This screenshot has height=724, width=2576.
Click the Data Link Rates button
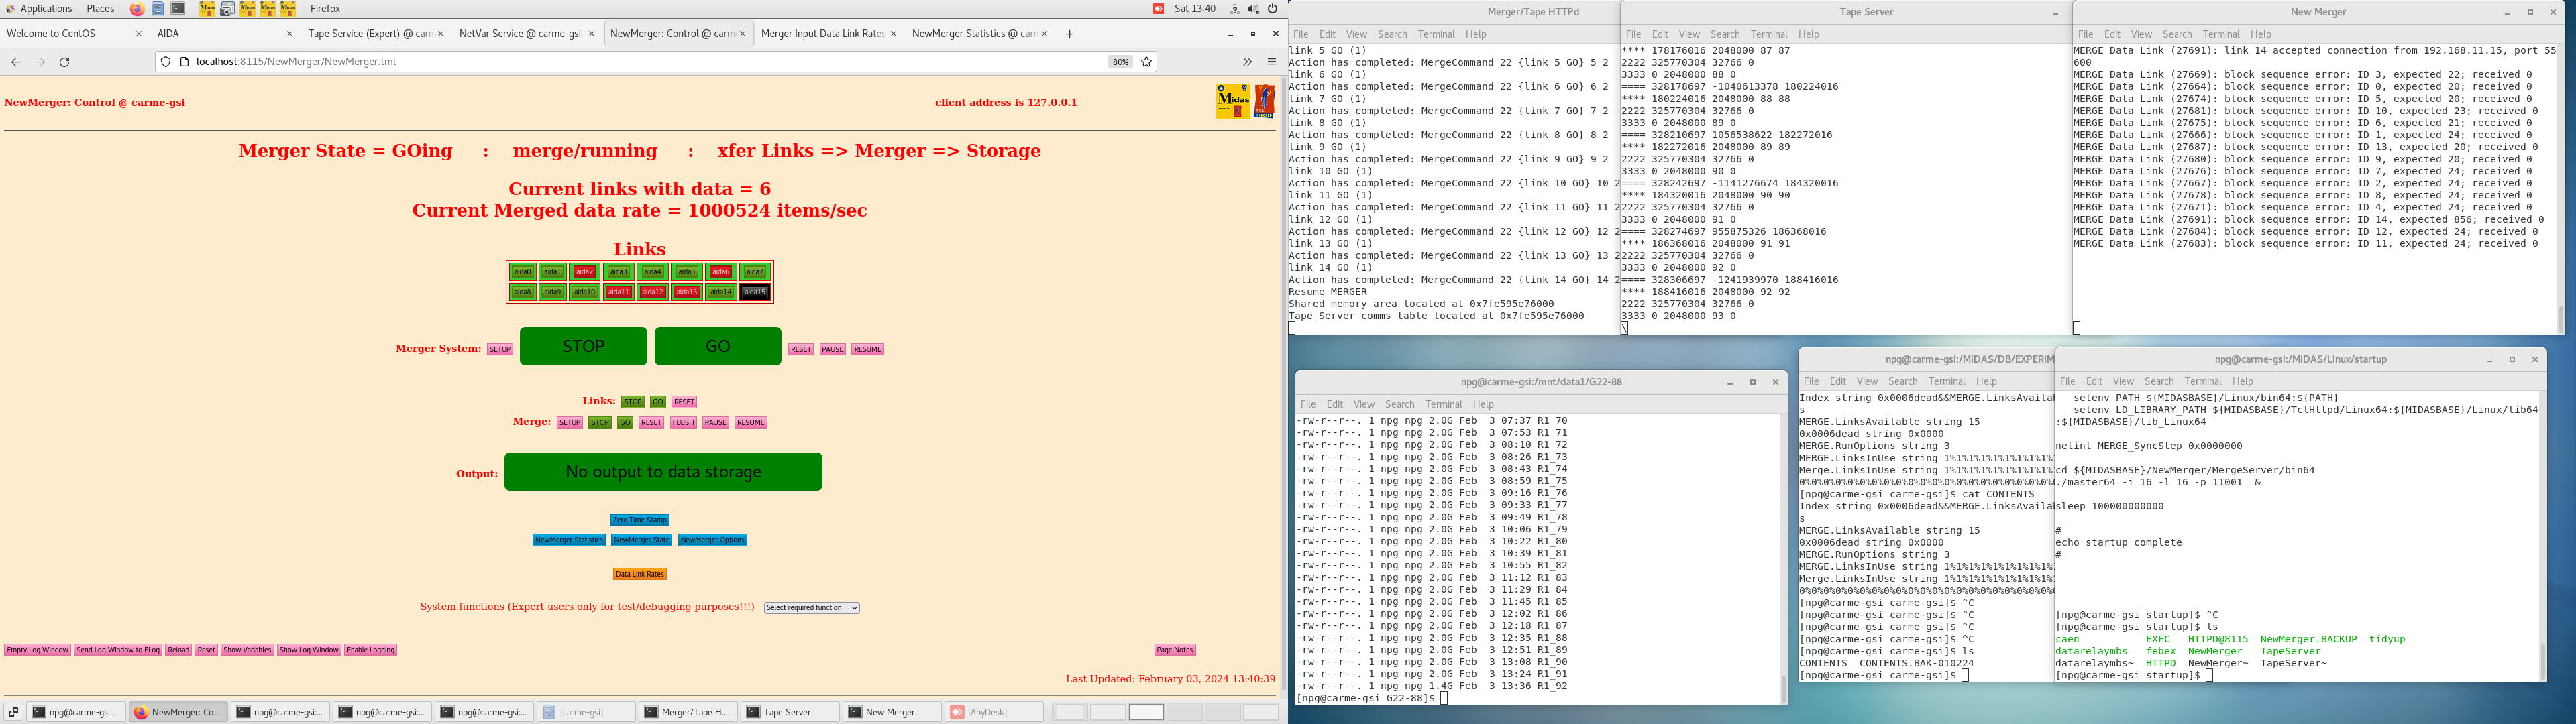coord(639,574)
